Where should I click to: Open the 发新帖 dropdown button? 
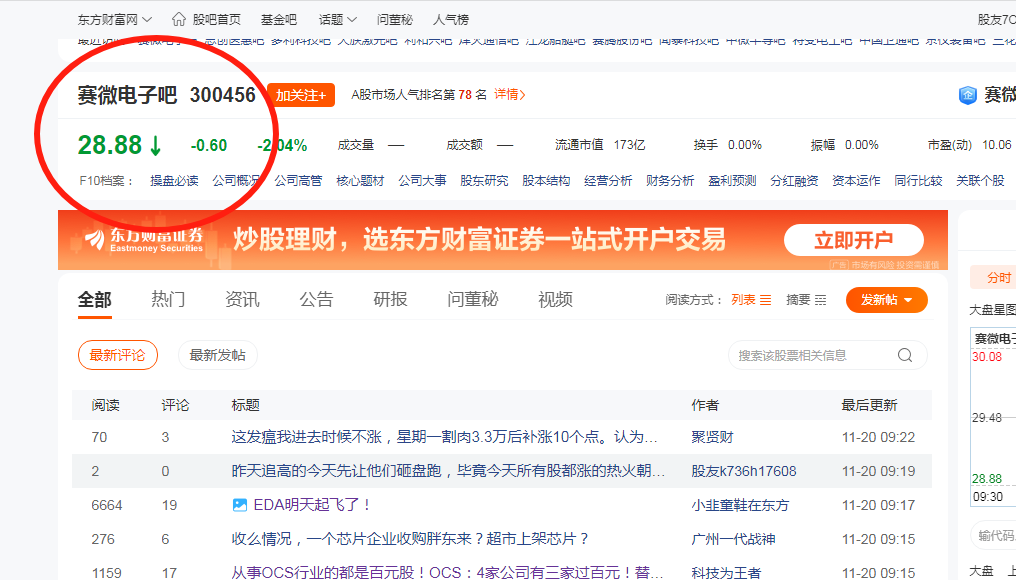886,300
